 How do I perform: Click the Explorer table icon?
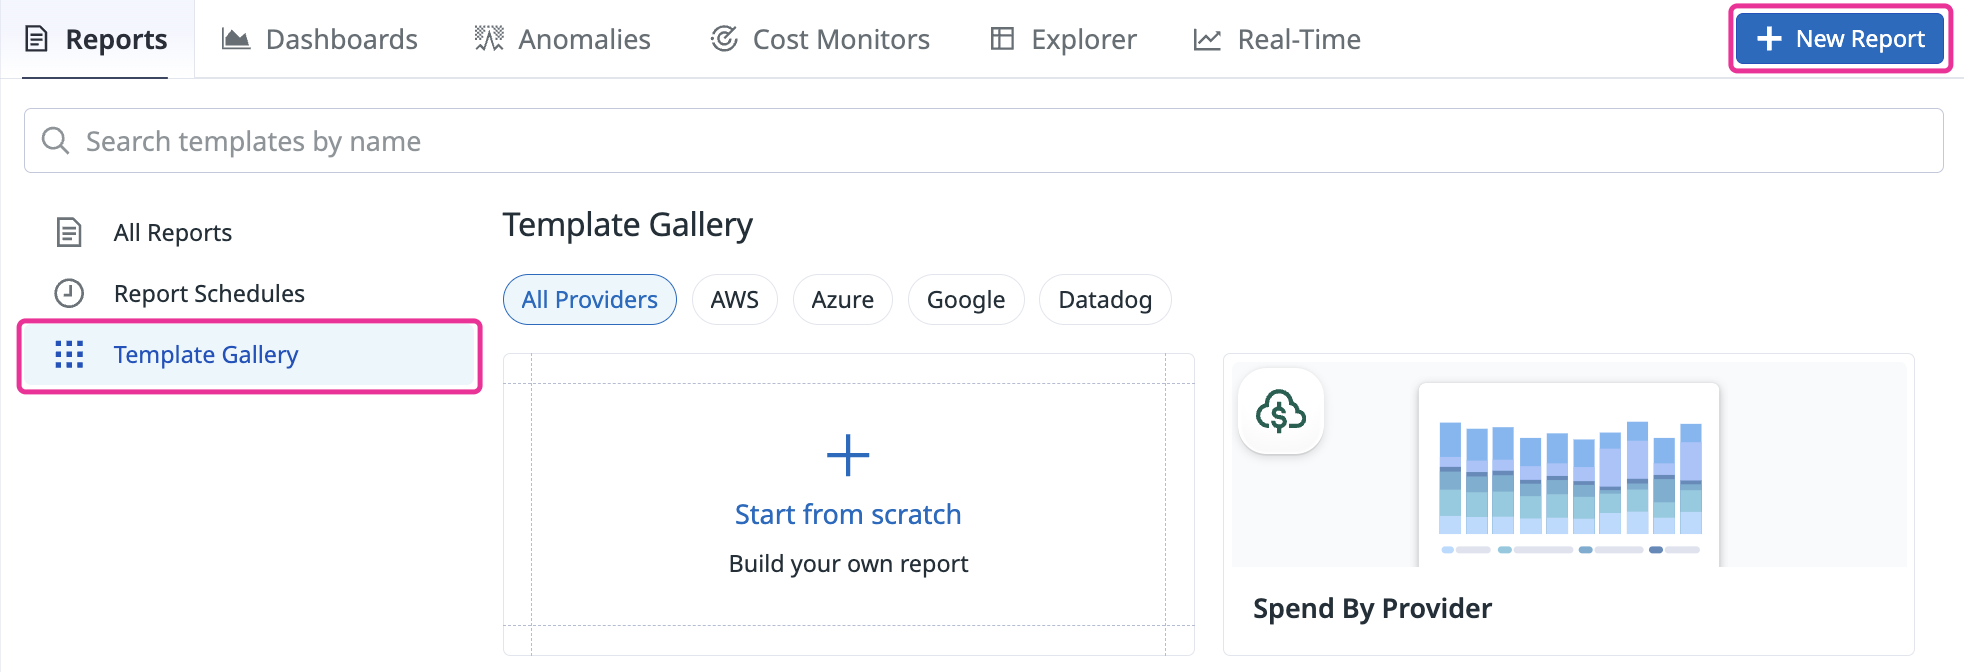tap(1002, 39)
